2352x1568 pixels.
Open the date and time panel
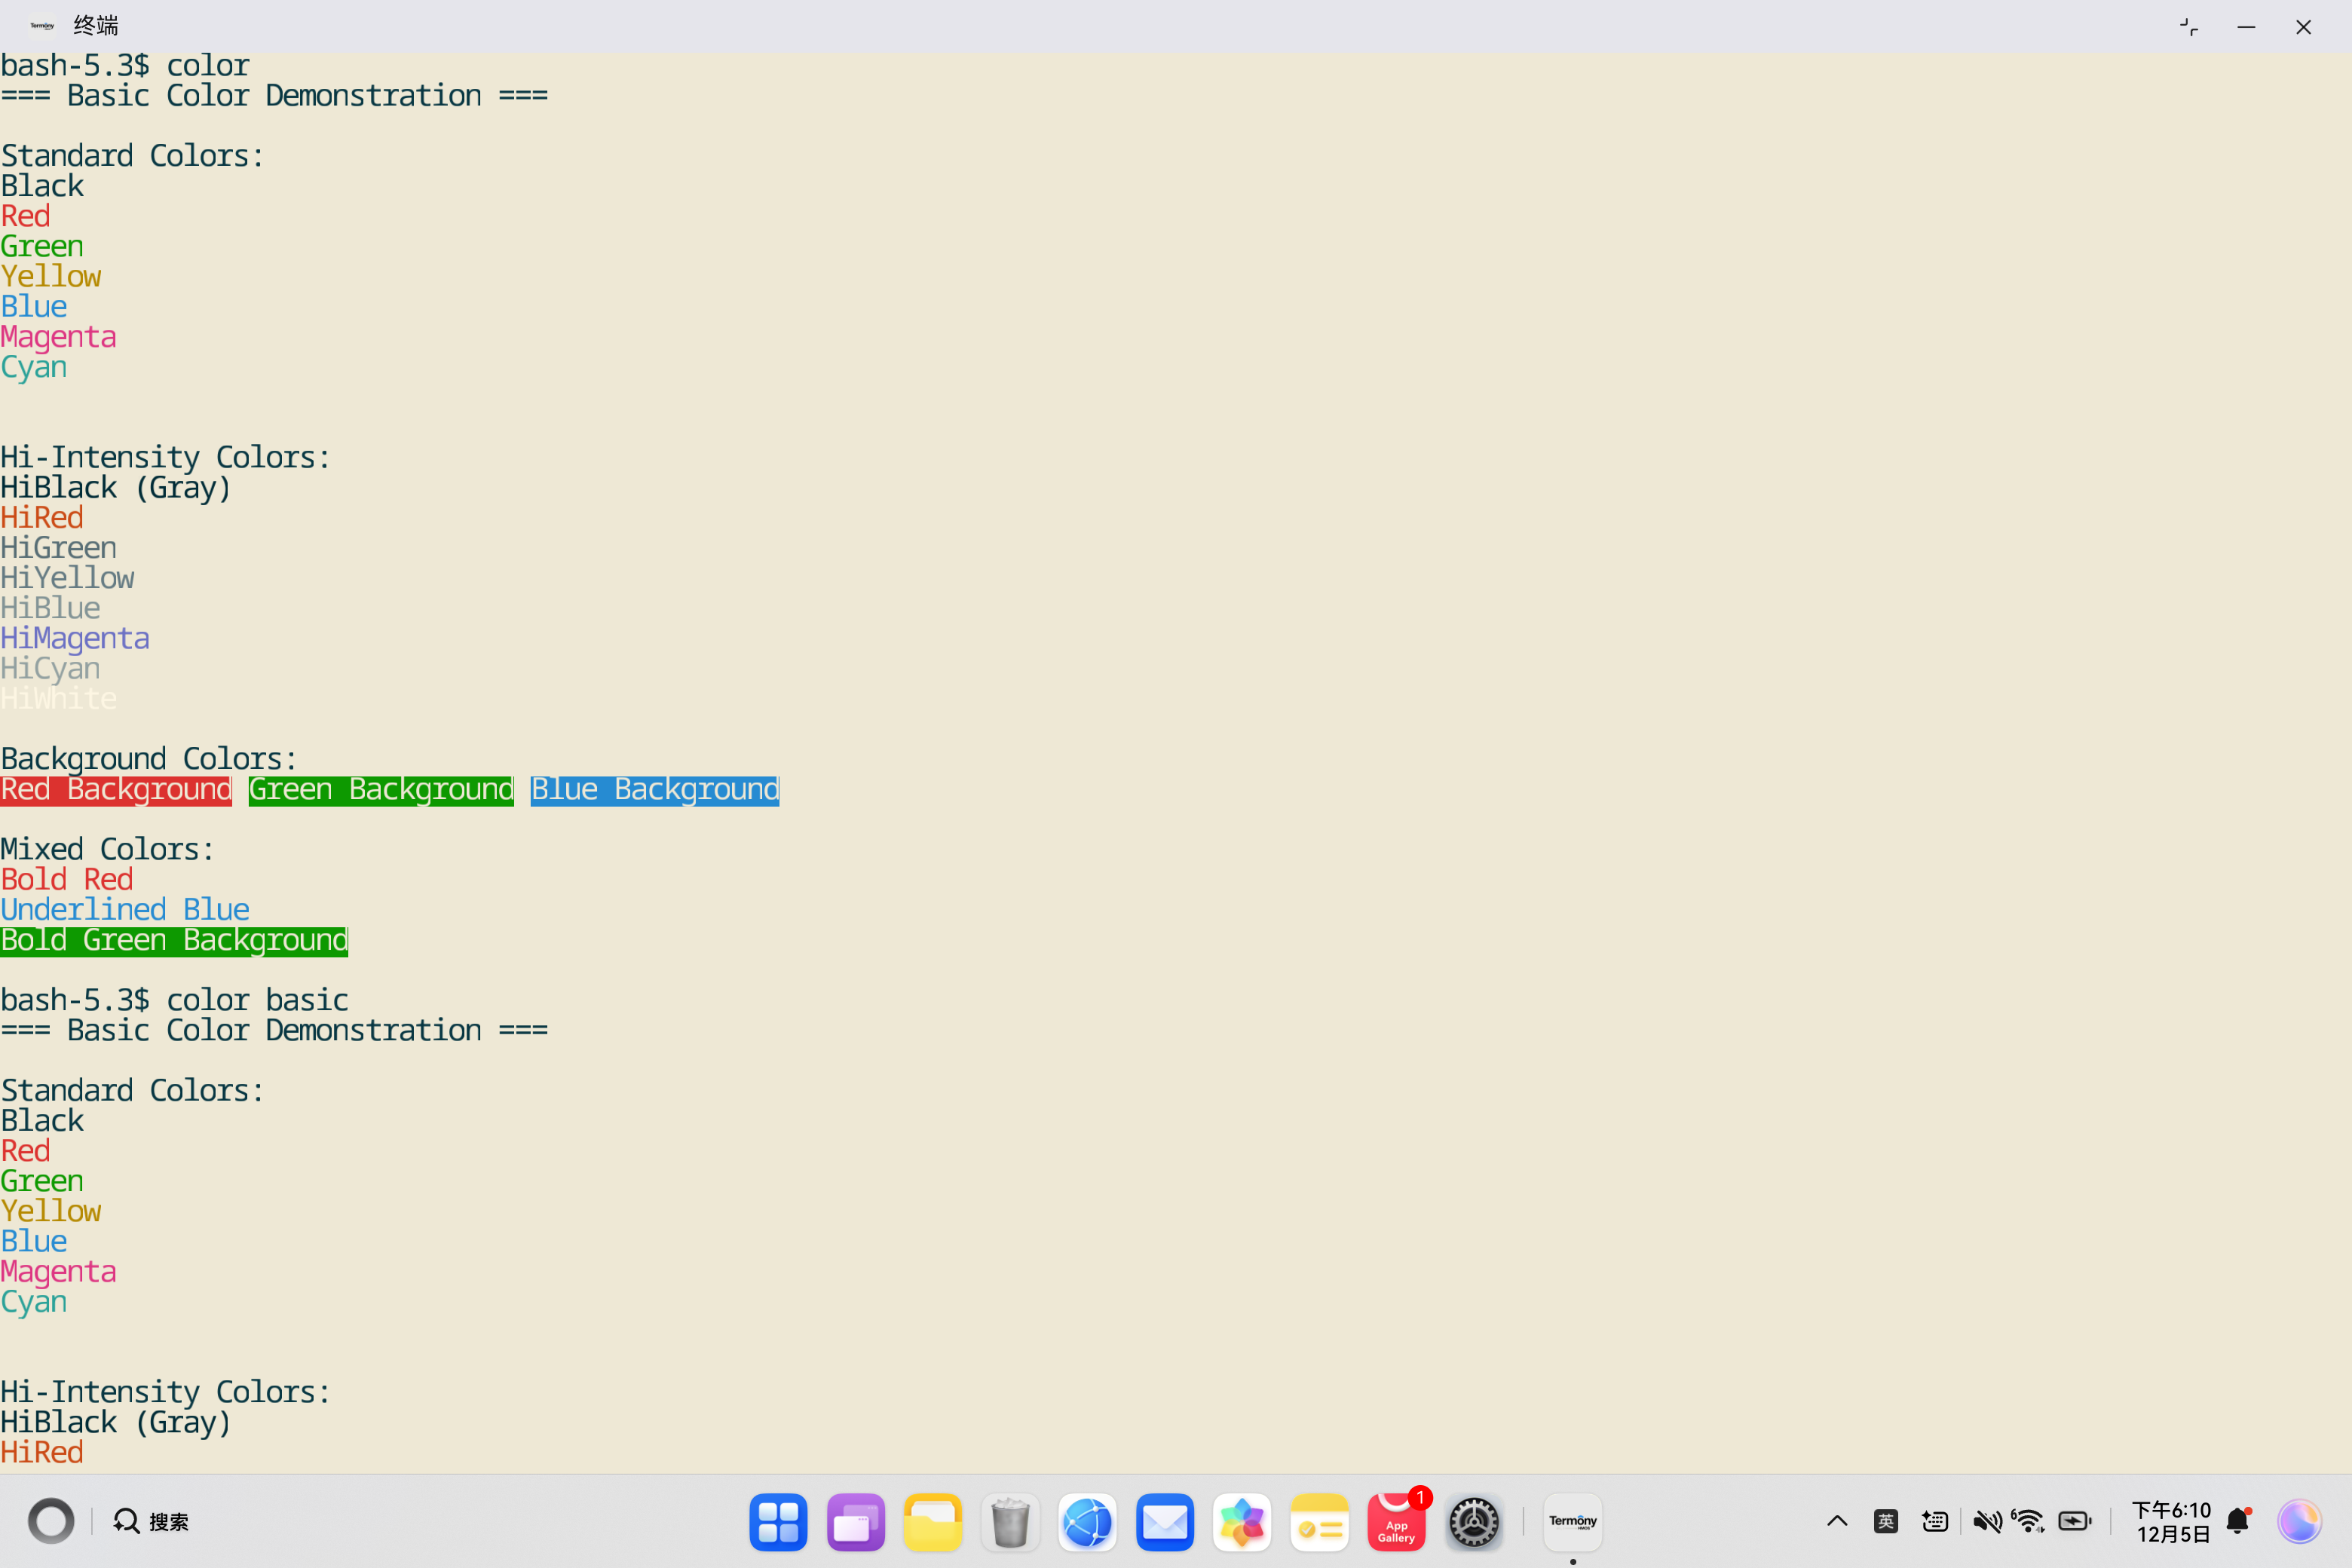[2171, 1522]
